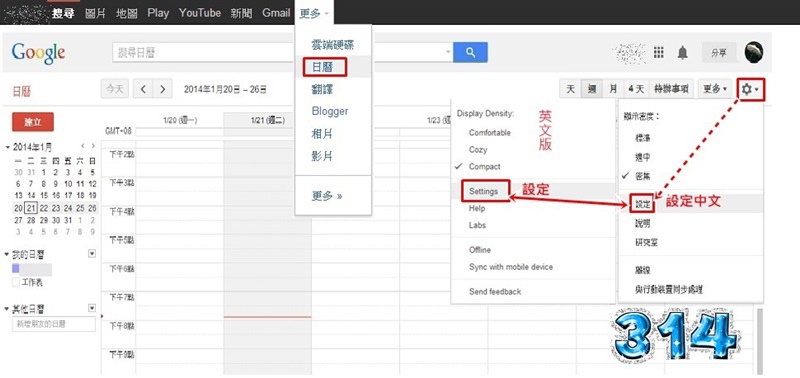Show next month in mini calendar
Viewport: 800px width, 378px height.
click(x=93, y=146)
